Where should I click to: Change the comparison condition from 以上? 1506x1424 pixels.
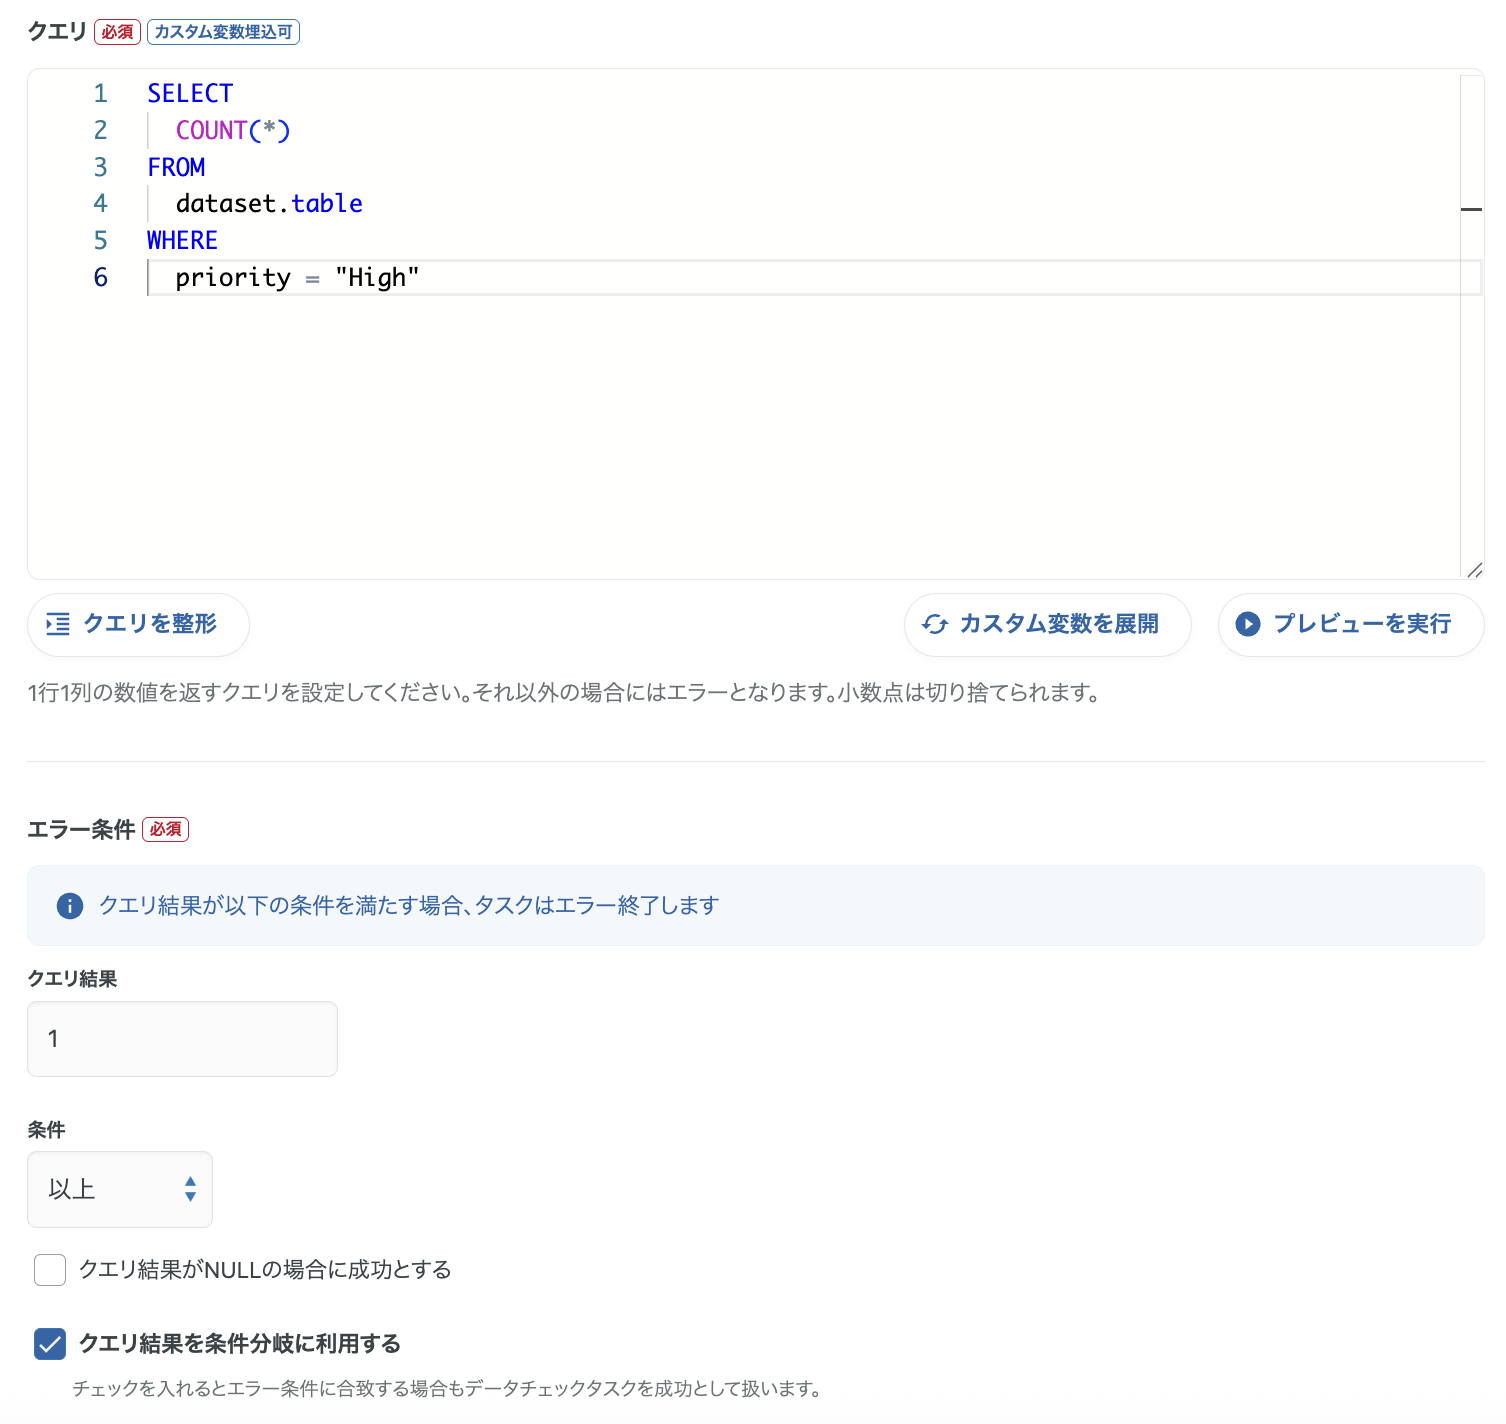click(120, 1189)
